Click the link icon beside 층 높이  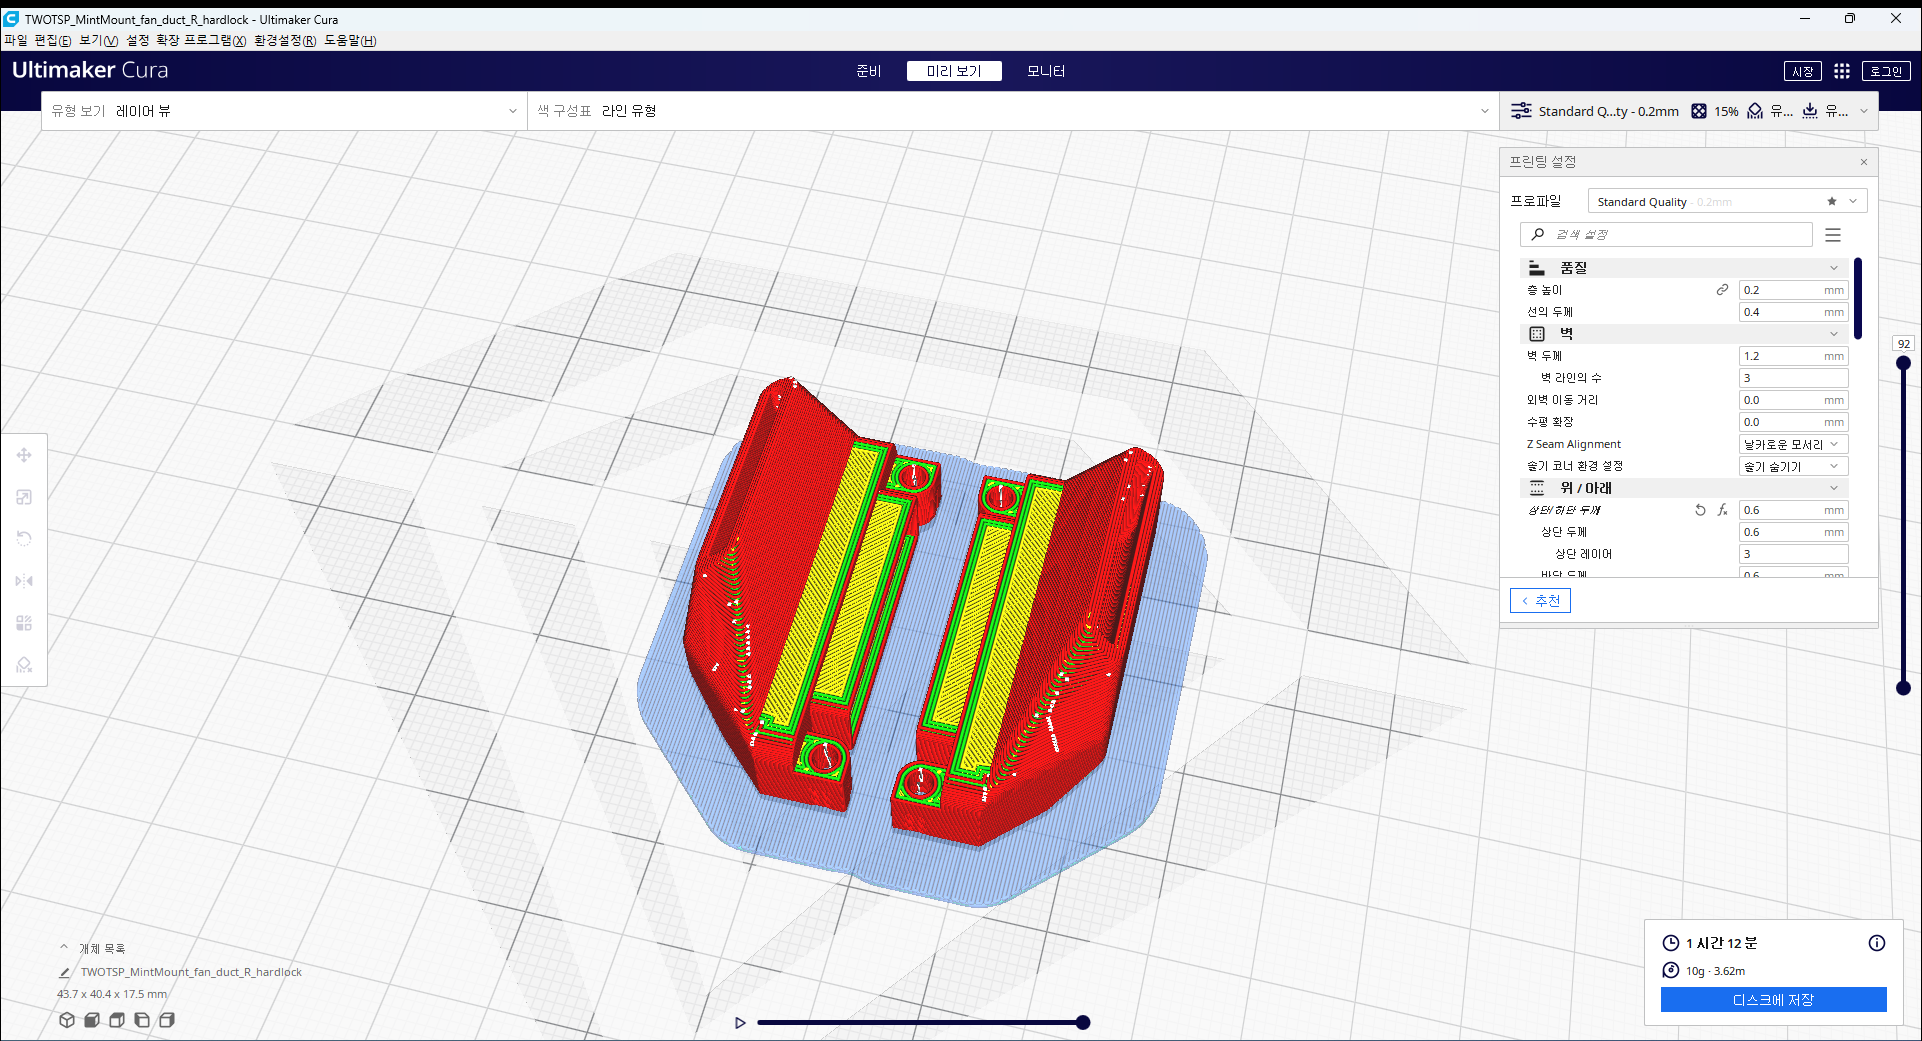[1722, 290]
